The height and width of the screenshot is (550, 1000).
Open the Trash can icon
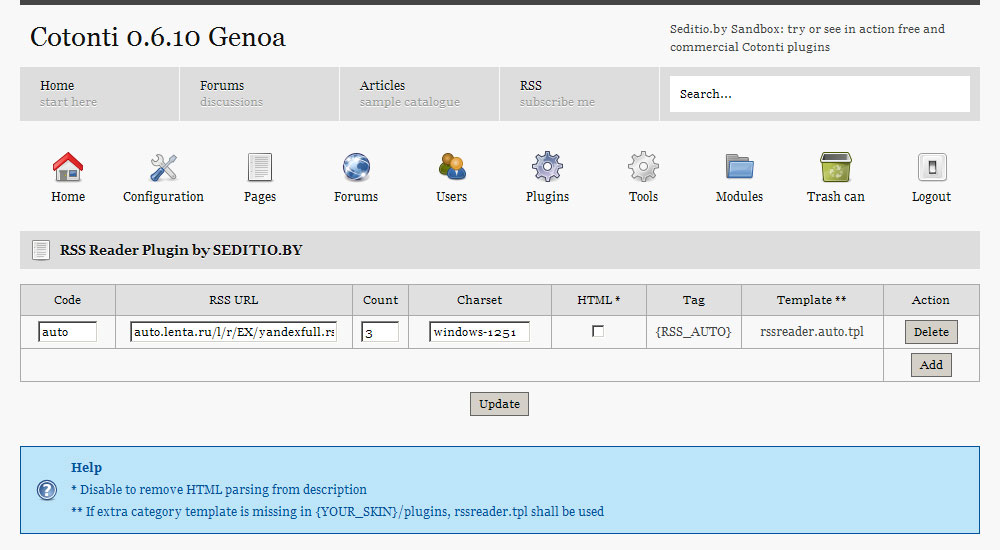click(835, 168)
